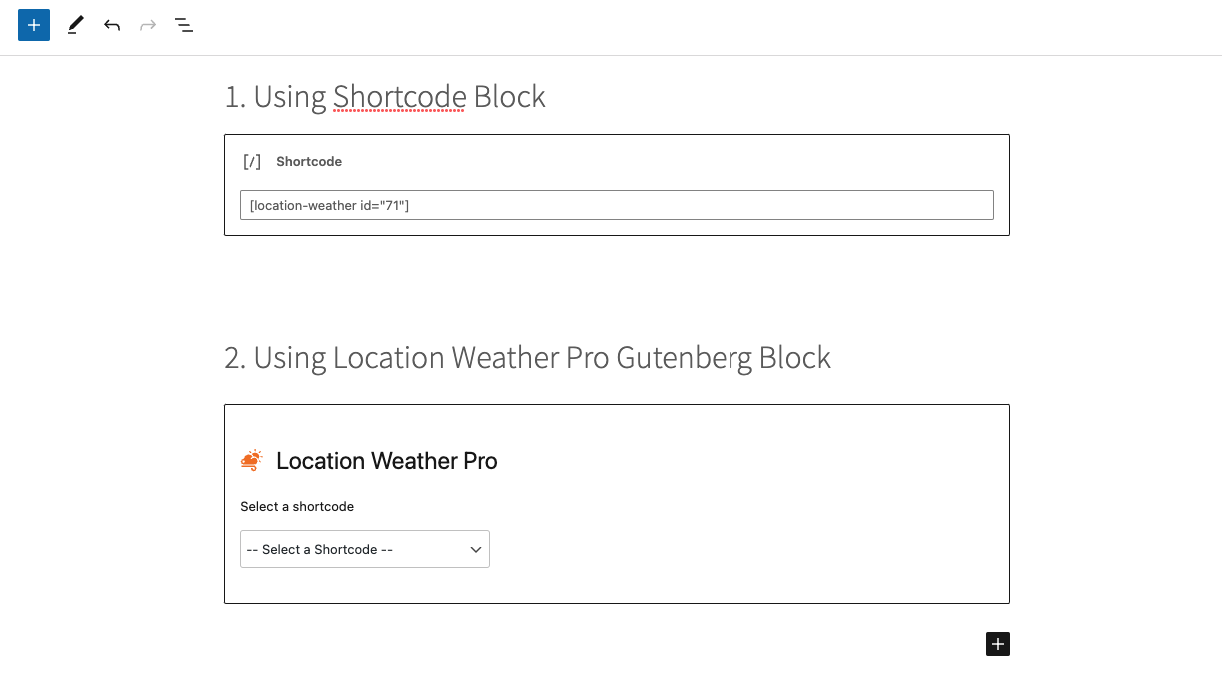The height and width of the screenshot is (694, 1222).
Task: Select the "2. Using Location Weather Pro" heading
Action: coord(527,358)
